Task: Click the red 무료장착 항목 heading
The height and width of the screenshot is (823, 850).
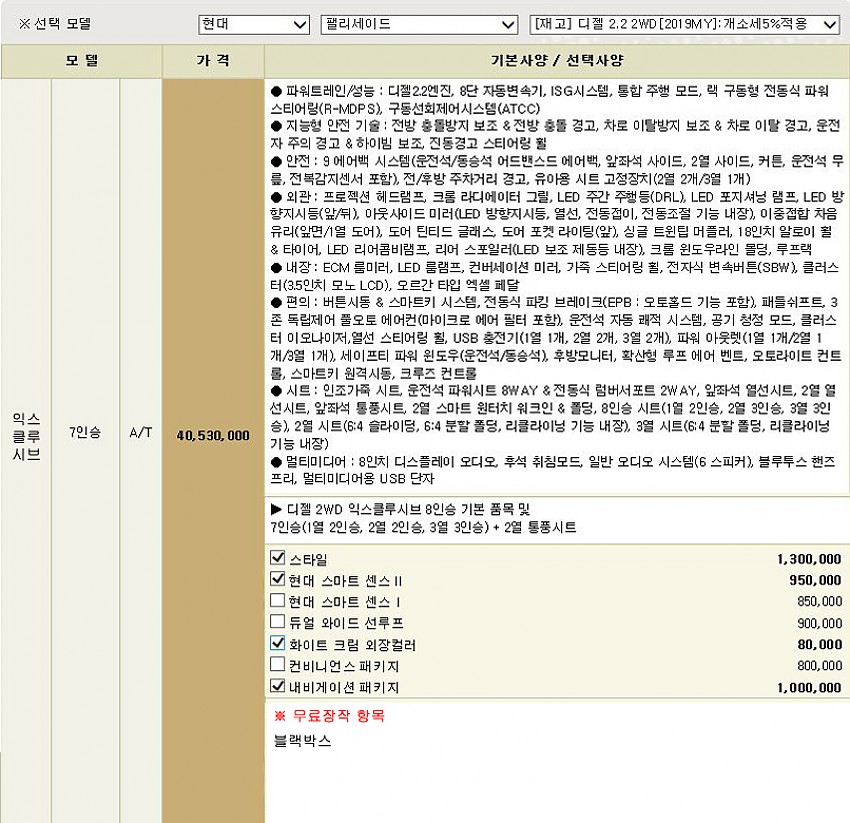Action: [x=329, y=716]
